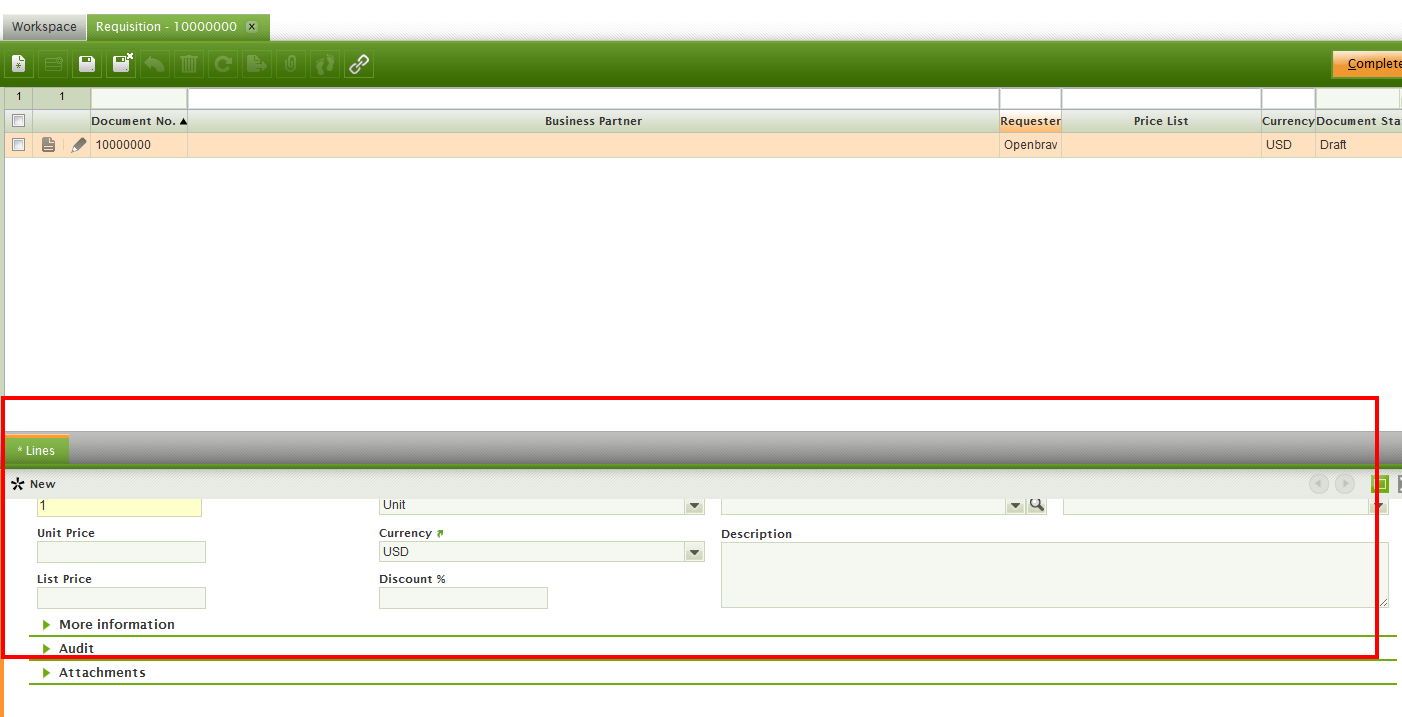Click the Price List column header
Screen dimensions: 1402x717
click(x=1161, y=121)
